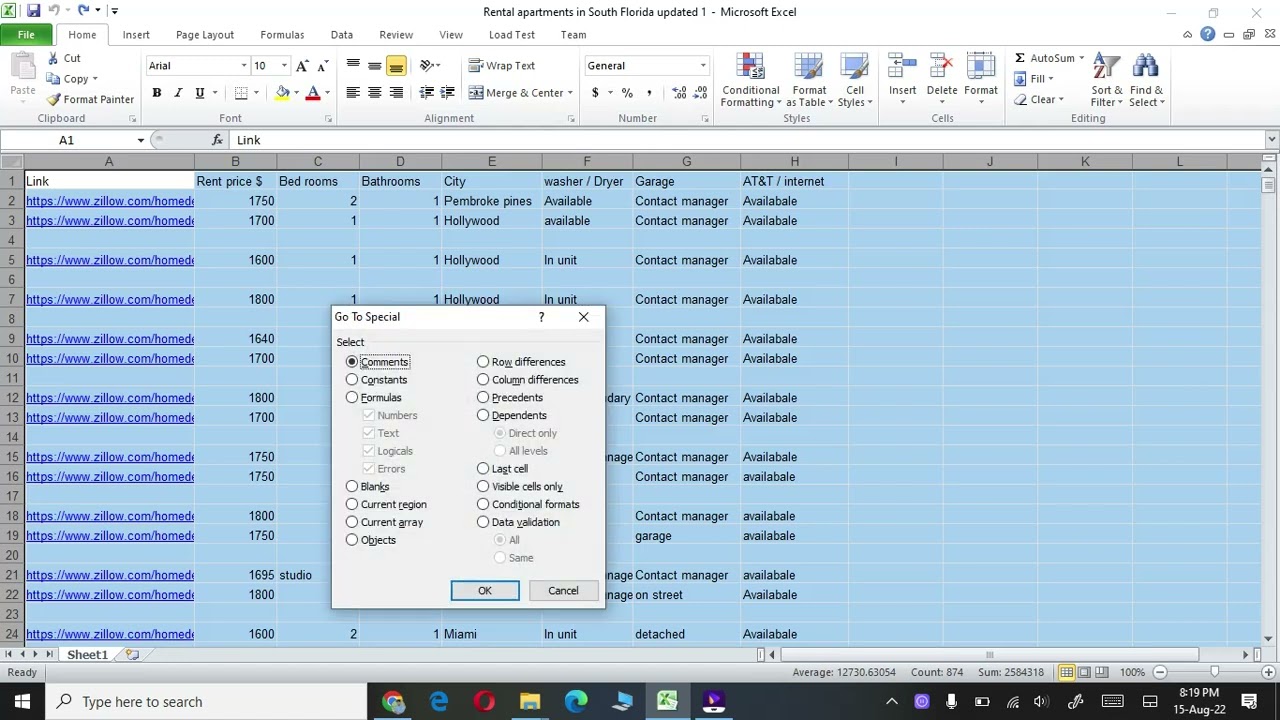Toggle Italic formatting
The height and width of the screenshot is (720, 1280).
(x=178, y=93)
